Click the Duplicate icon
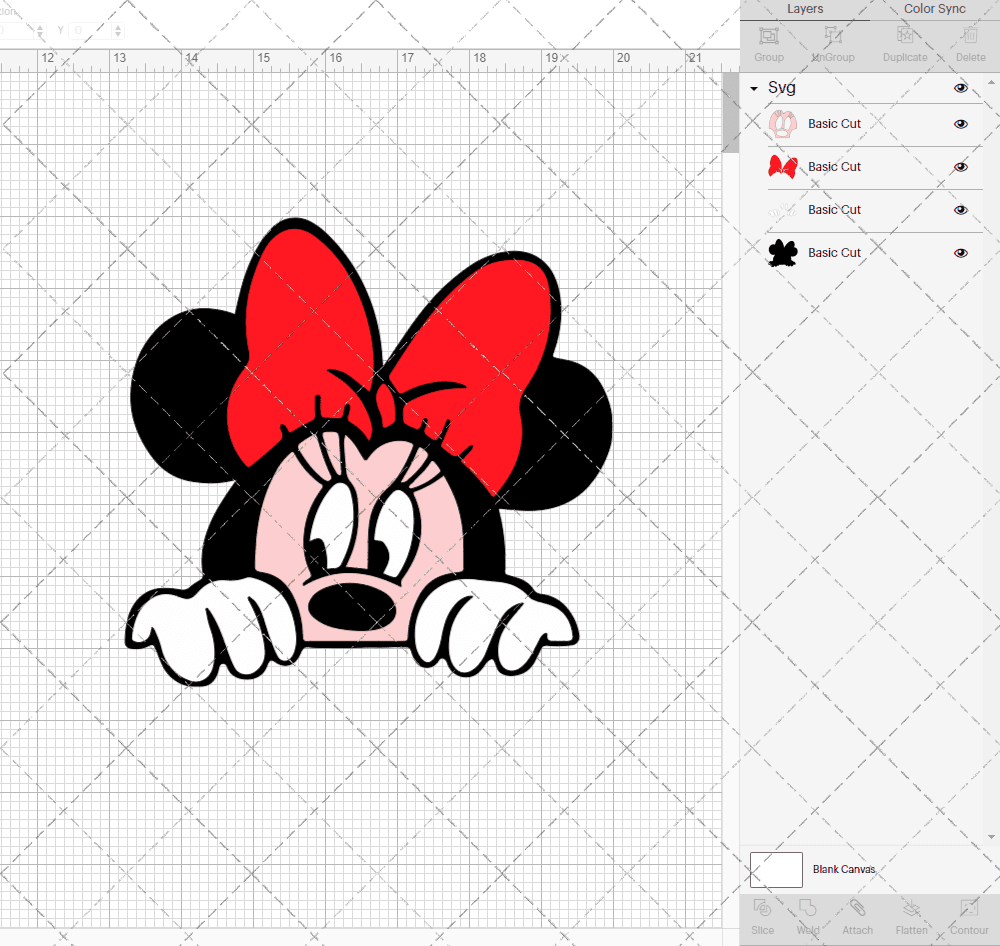The height and width of the screenshot is (946, 1000). coord(905,36)
